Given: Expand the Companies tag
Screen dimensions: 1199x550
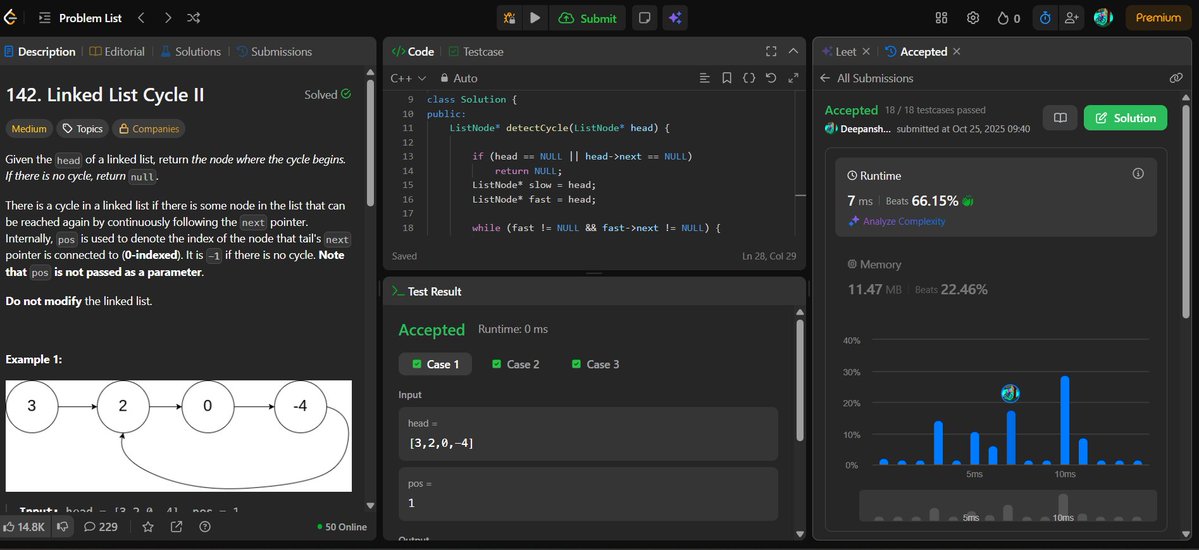Looking at the screenshot, I should 148,129.
